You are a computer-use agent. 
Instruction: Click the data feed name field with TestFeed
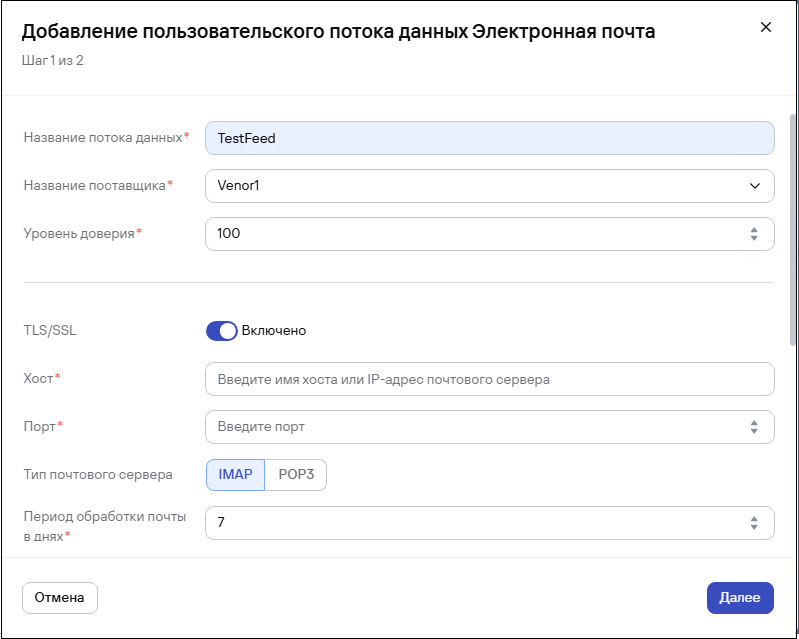tap(490, 138)
